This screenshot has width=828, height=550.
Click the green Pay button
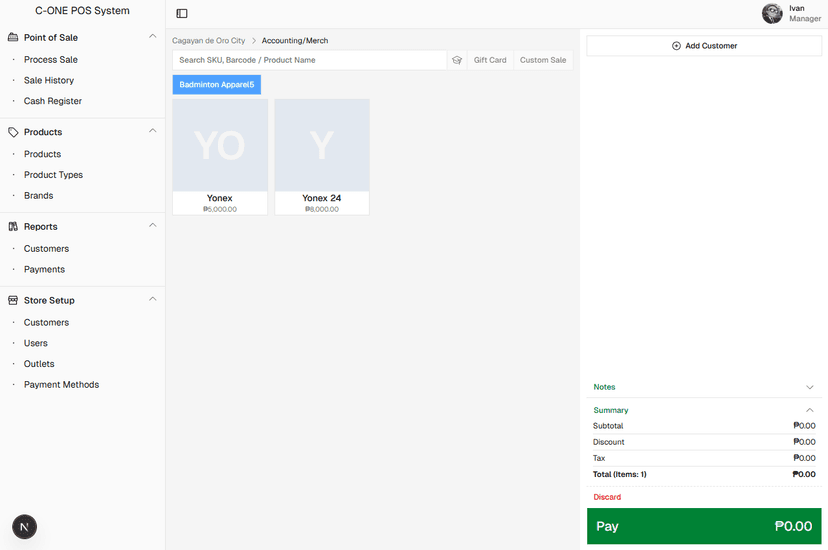704,526
